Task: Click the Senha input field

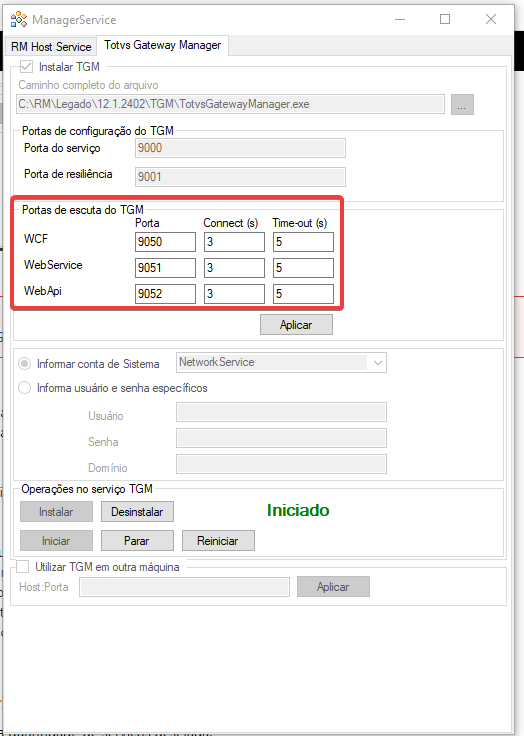Action: click(281, 438)
